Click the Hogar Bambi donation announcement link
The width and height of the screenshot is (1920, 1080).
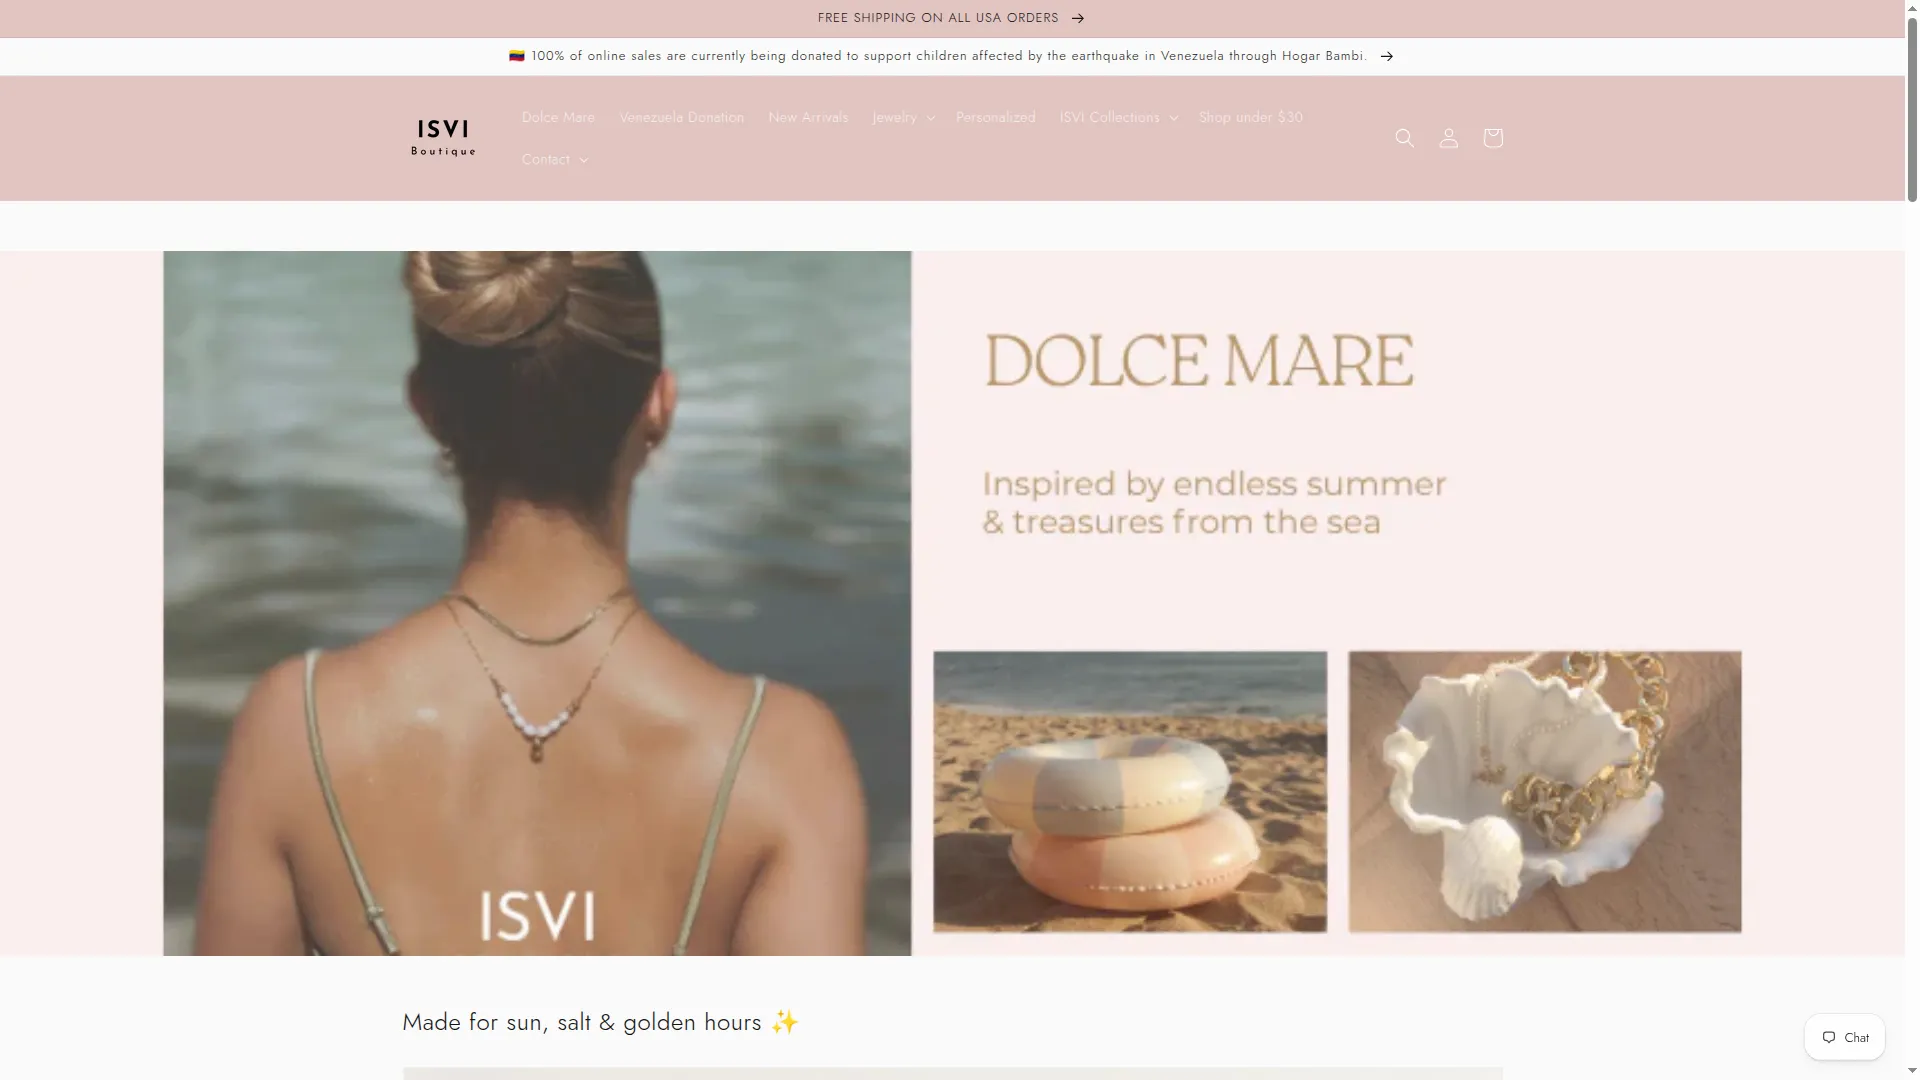coord(950,56)
